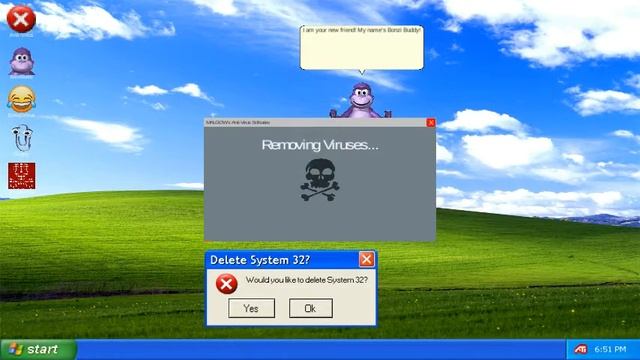This screenshot has height=360, width=640.
Task: Open the purple Bonzi Buddy desktop icon
Action: click(x=22, y=62)
